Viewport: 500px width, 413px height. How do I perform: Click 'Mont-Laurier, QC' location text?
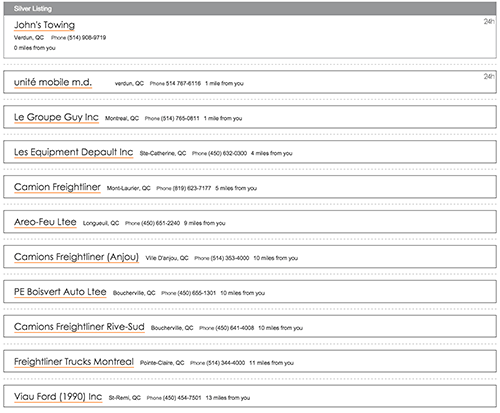point(129,188)
